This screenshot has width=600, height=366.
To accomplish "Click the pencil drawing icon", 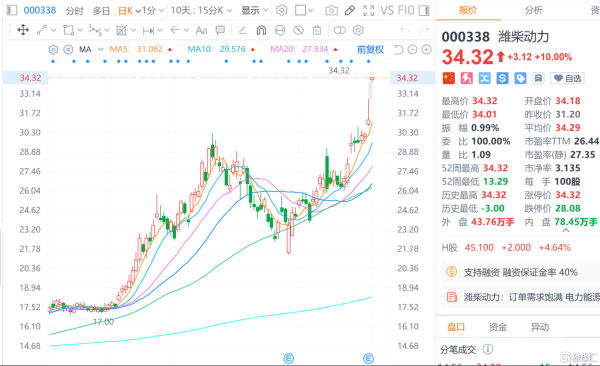I will pos(350,10).
